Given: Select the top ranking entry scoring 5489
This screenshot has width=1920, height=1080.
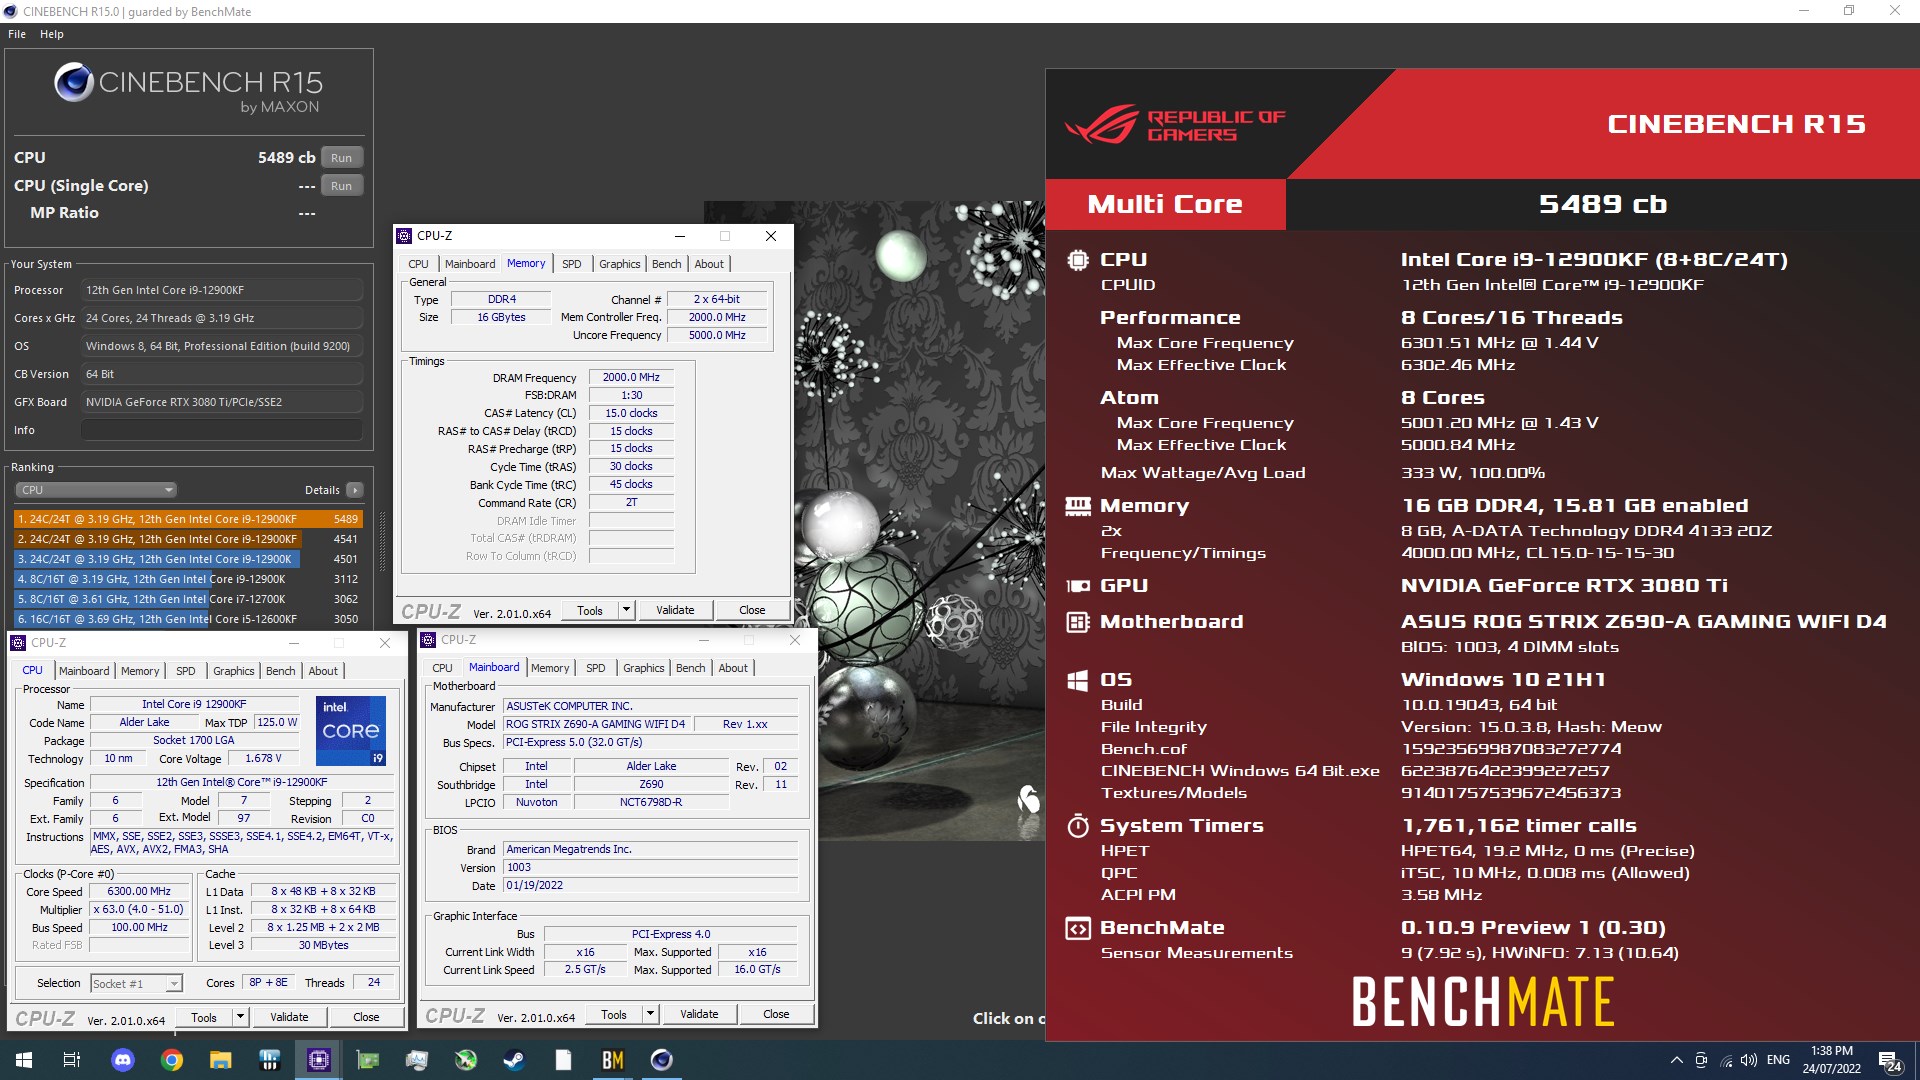Looking at the screenshot, I should coord(188,519).
